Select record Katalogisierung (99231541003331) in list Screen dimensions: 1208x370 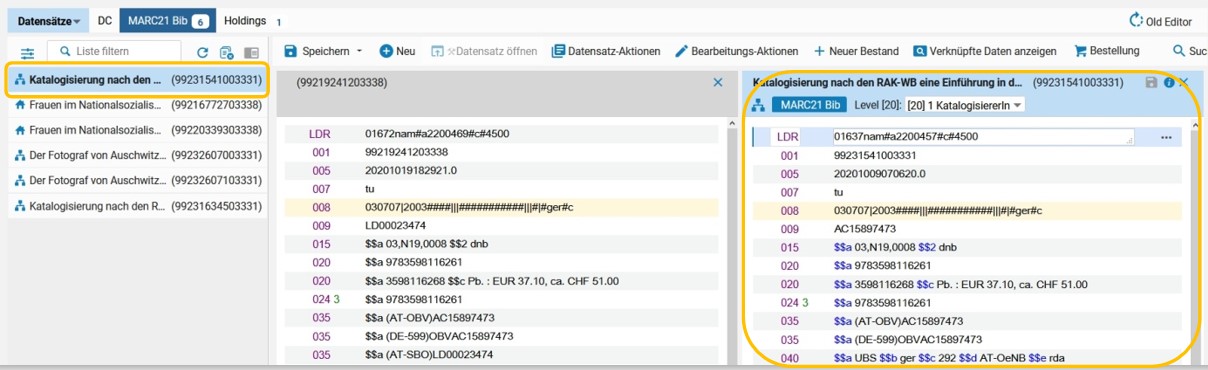137,79
